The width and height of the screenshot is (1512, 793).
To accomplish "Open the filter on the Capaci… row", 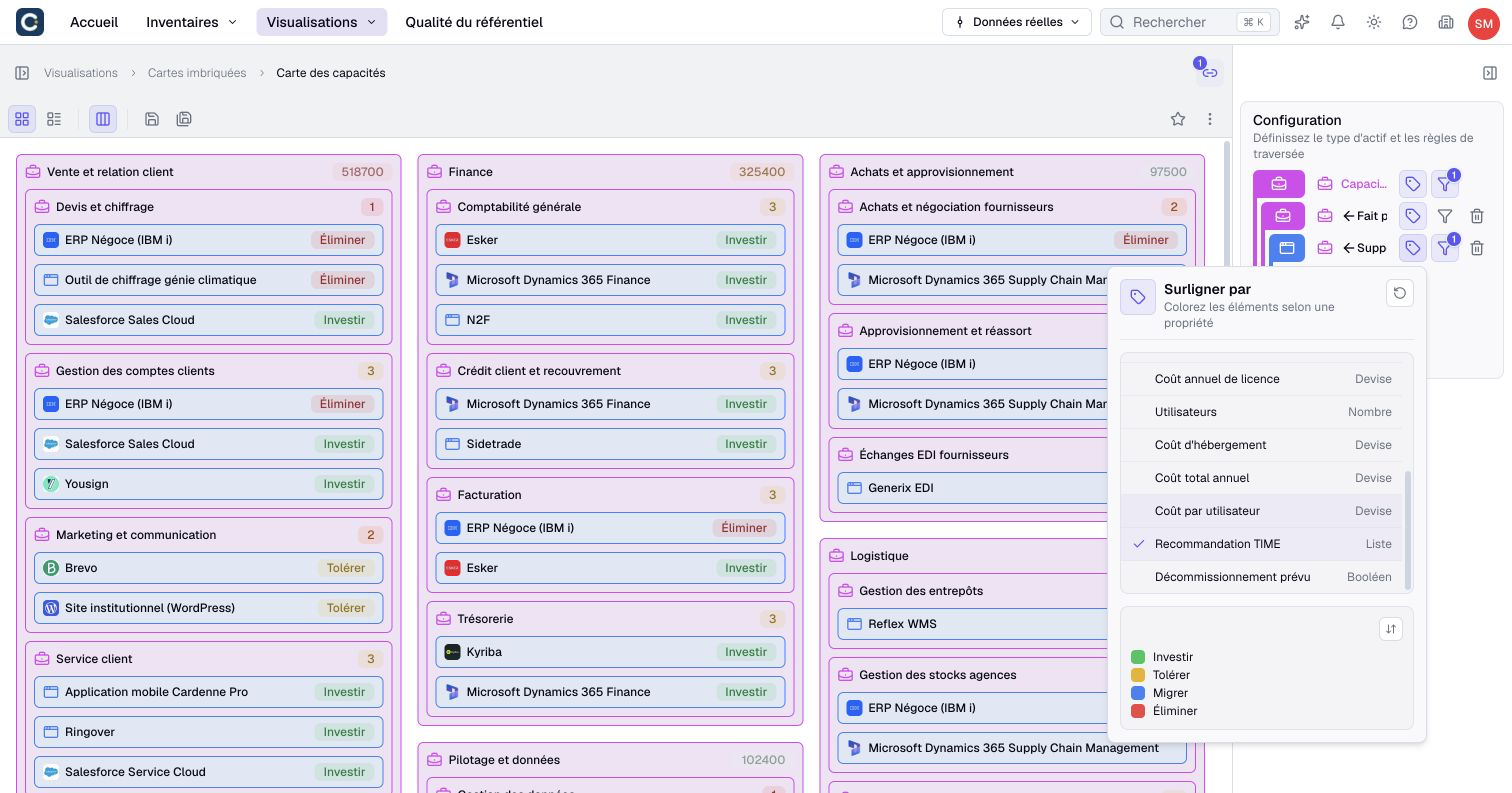I will (1445, 184).
